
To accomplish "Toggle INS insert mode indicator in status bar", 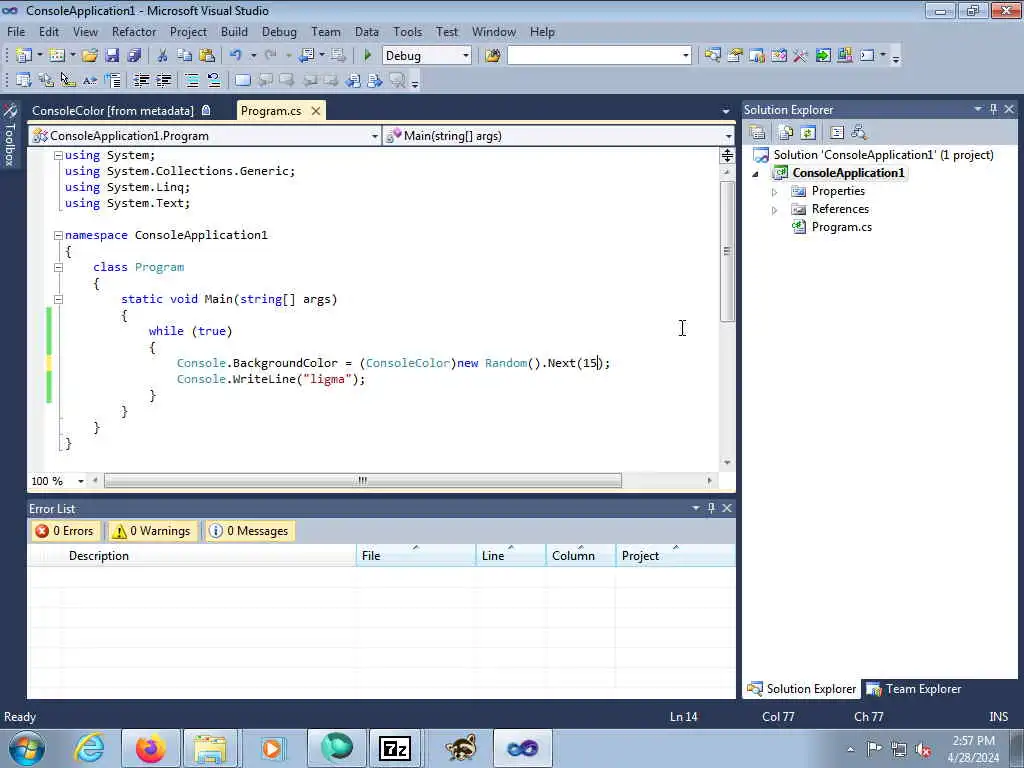I will (x=998, y=716).
